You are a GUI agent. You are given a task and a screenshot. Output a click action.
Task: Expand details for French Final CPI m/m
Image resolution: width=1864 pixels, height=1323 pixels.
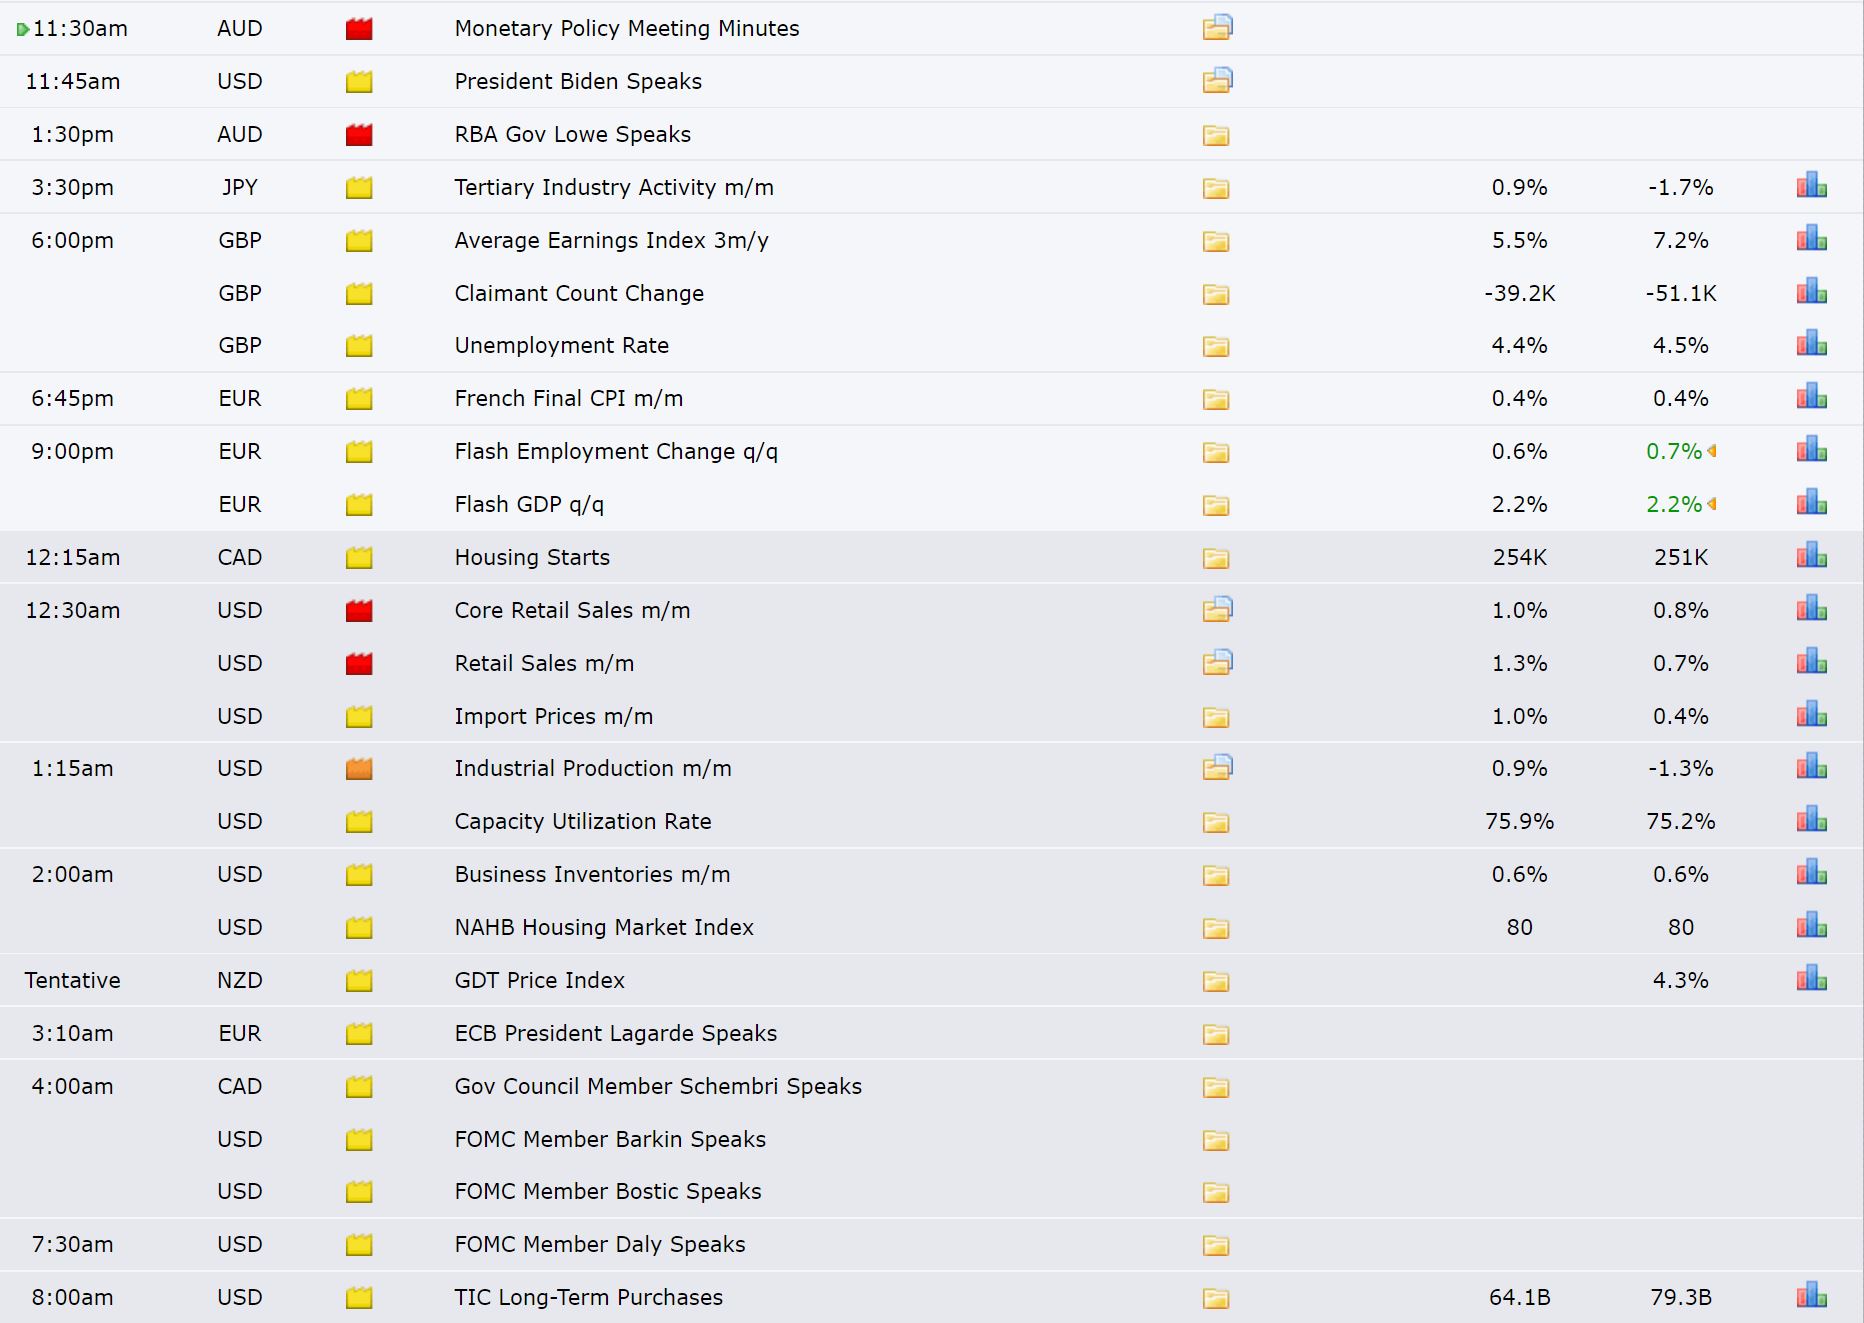click(1216, 399)
